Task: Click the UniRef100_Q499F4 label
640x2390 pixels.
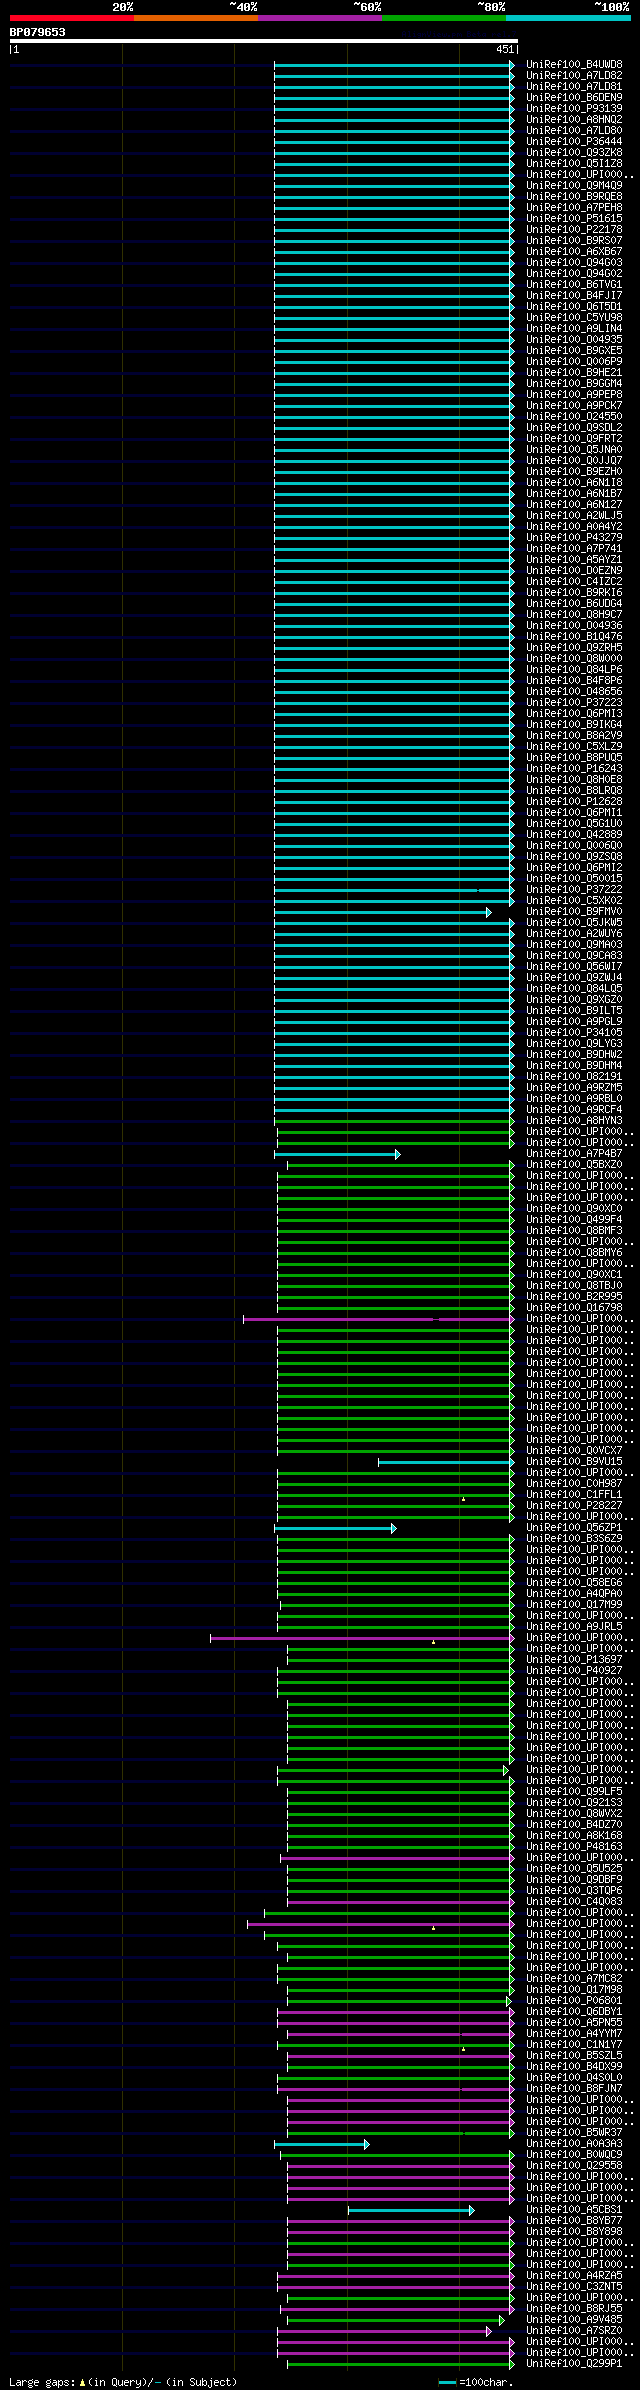Action: [574, 1220]
